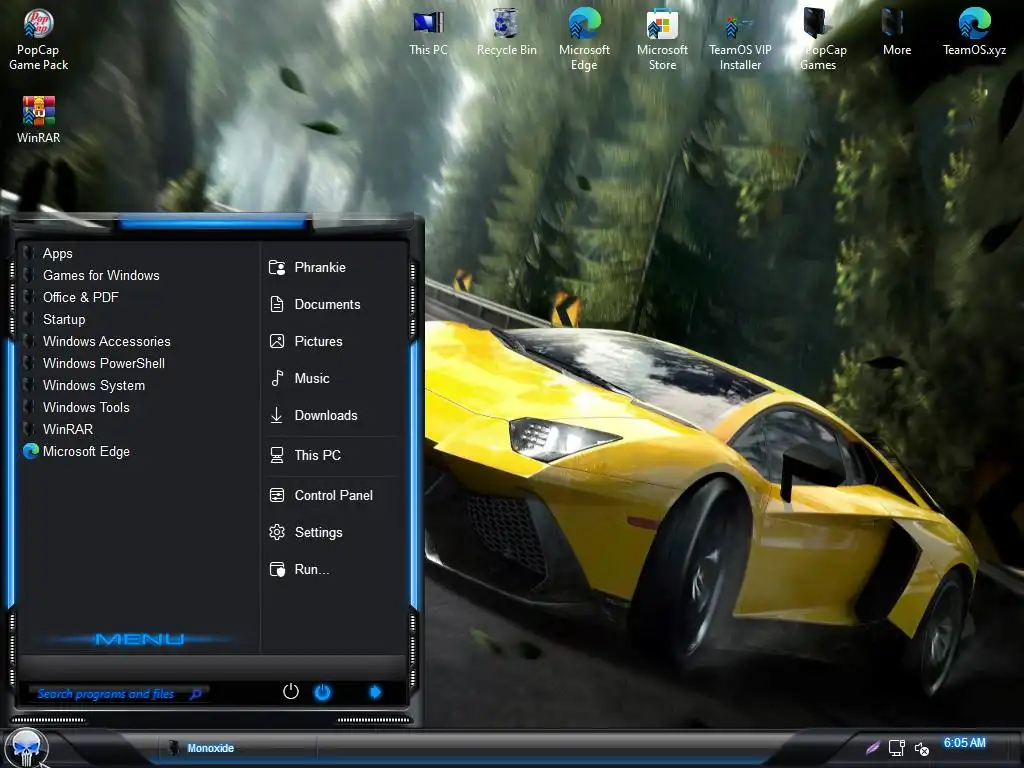Expand the Windows Tools folder
Screen dimensions: 1024x768
(76, 408)
